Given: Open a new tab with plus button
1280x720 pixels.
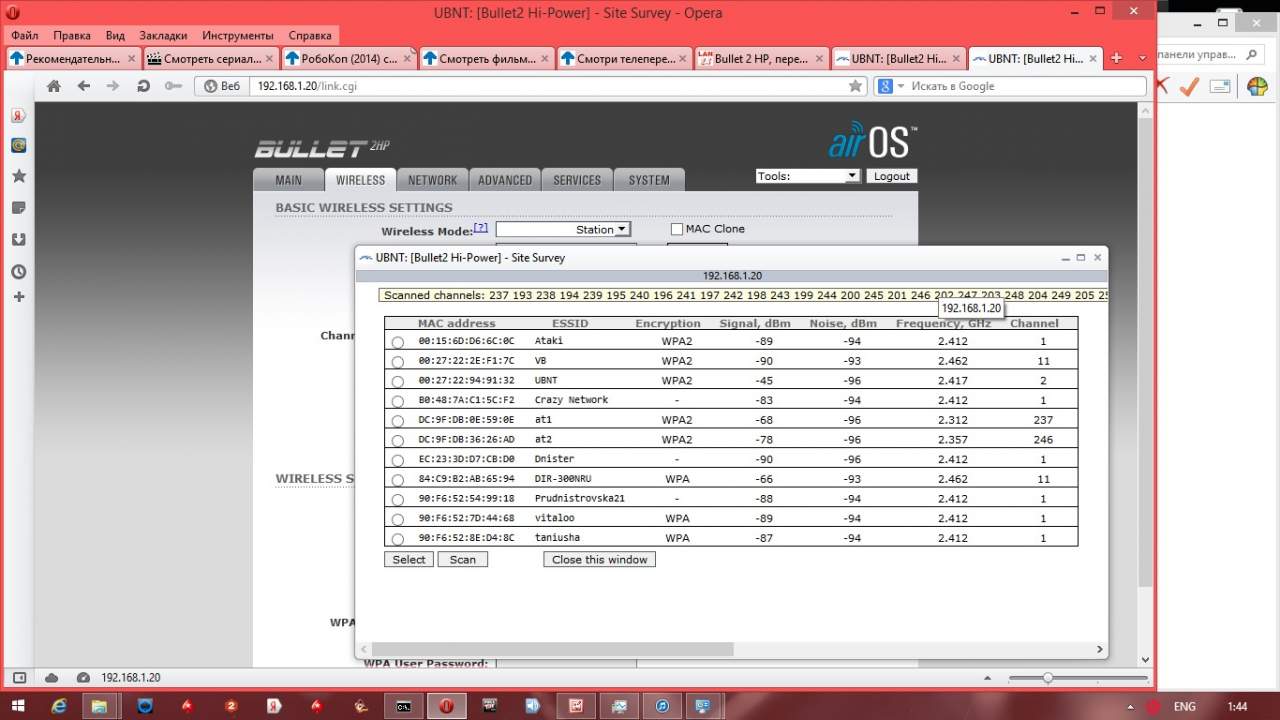Looking at the screenshot, I should click(x=1117, y=58).
